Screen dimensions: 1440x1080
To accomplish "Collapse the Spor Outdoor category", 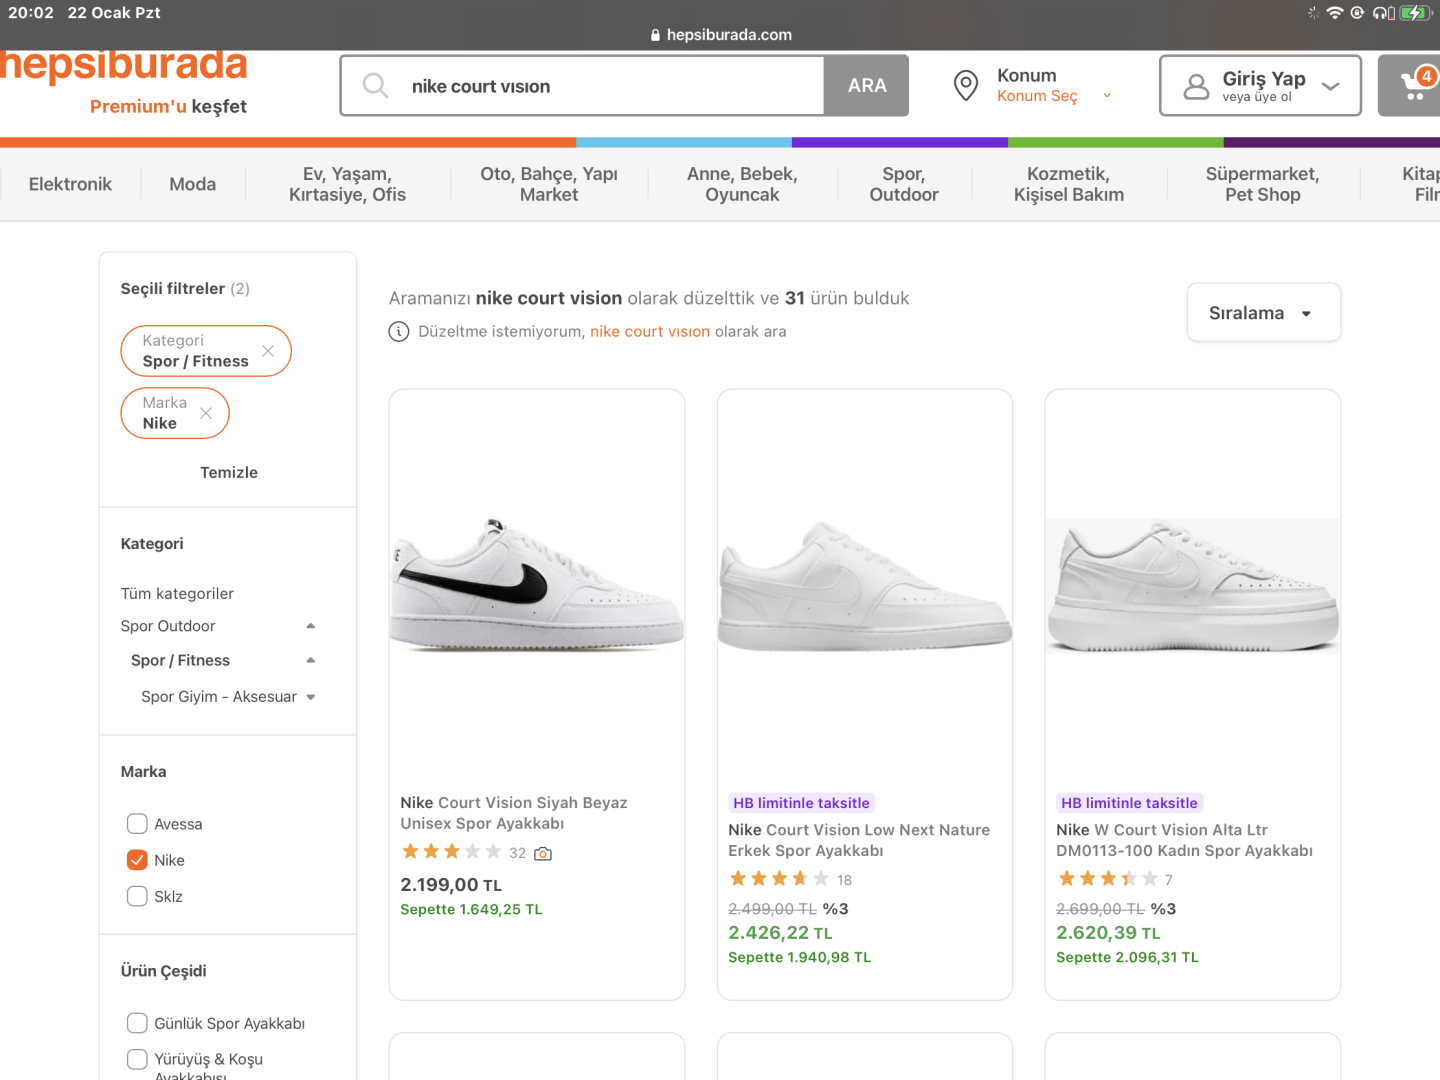I will coord(311,626).
